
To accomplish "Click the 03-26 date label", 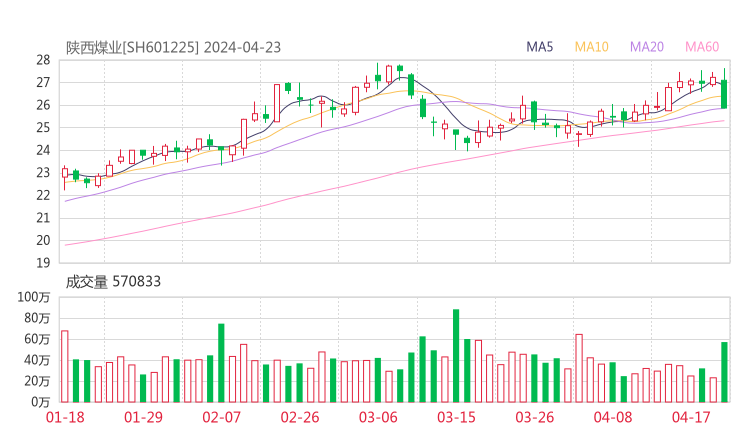I will pyautogui.click(x=534, y=417).
